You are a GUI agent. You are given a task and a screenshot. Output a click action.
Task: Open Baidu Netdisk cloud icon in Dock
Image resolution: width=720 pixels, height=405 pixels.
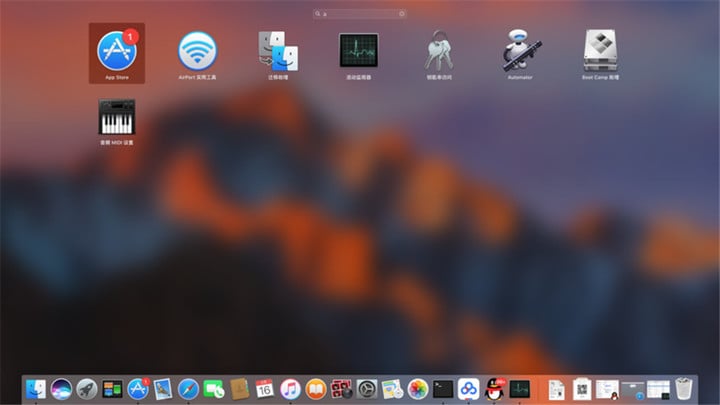tap(468, 389)
